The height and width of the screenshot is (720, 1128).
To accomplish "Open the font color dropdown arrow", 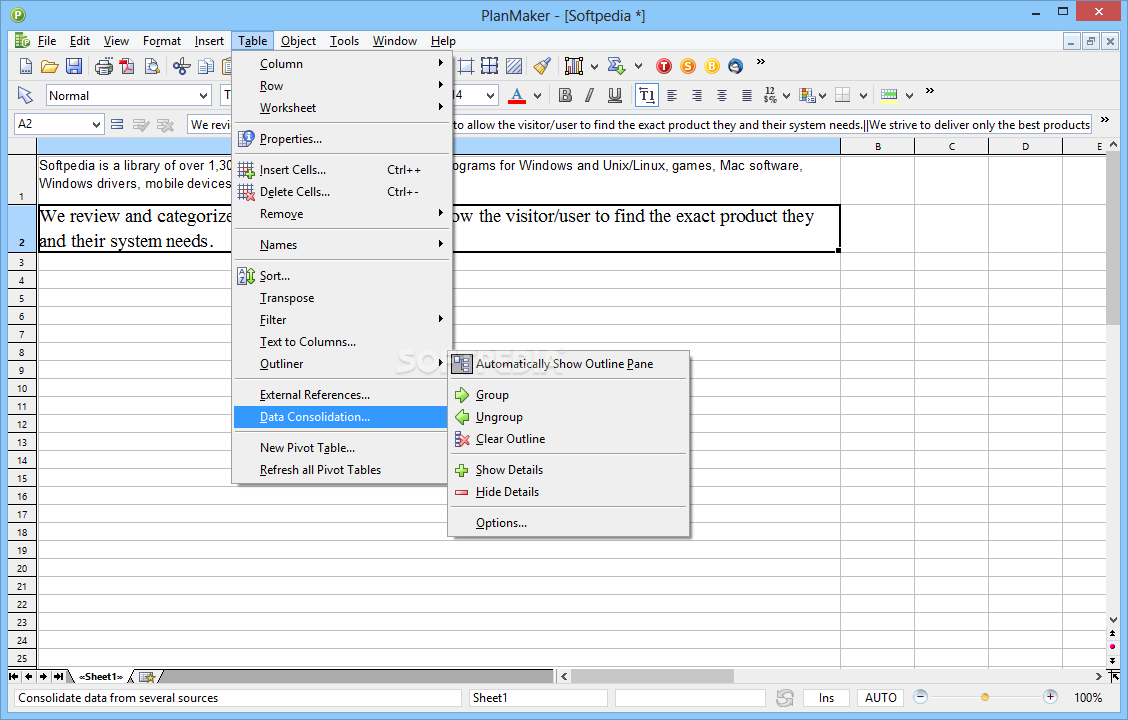I will pyautogui.click(x=537, y=96).
